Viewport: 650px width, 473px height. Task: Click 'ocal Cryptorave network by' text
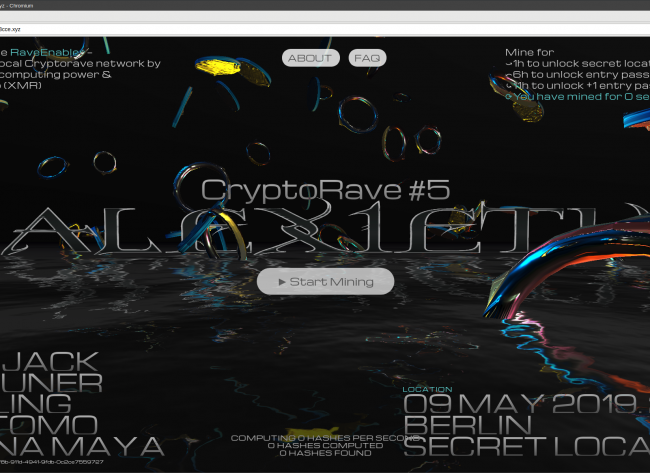[80, 63]
